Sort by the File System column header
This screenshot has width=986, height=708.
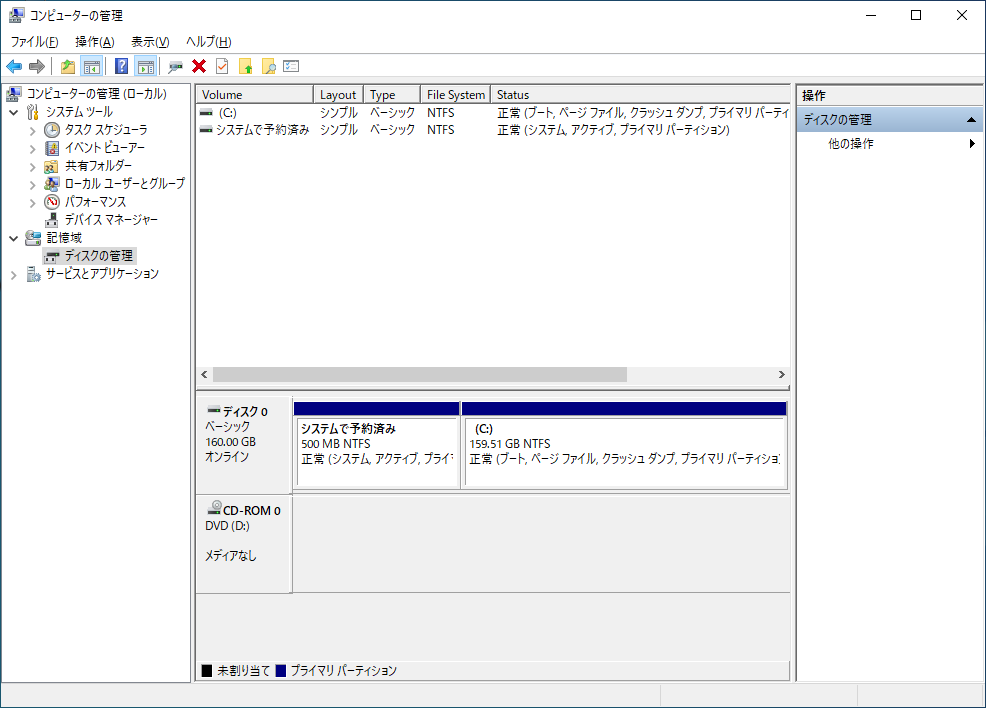(x=455, y=94)
